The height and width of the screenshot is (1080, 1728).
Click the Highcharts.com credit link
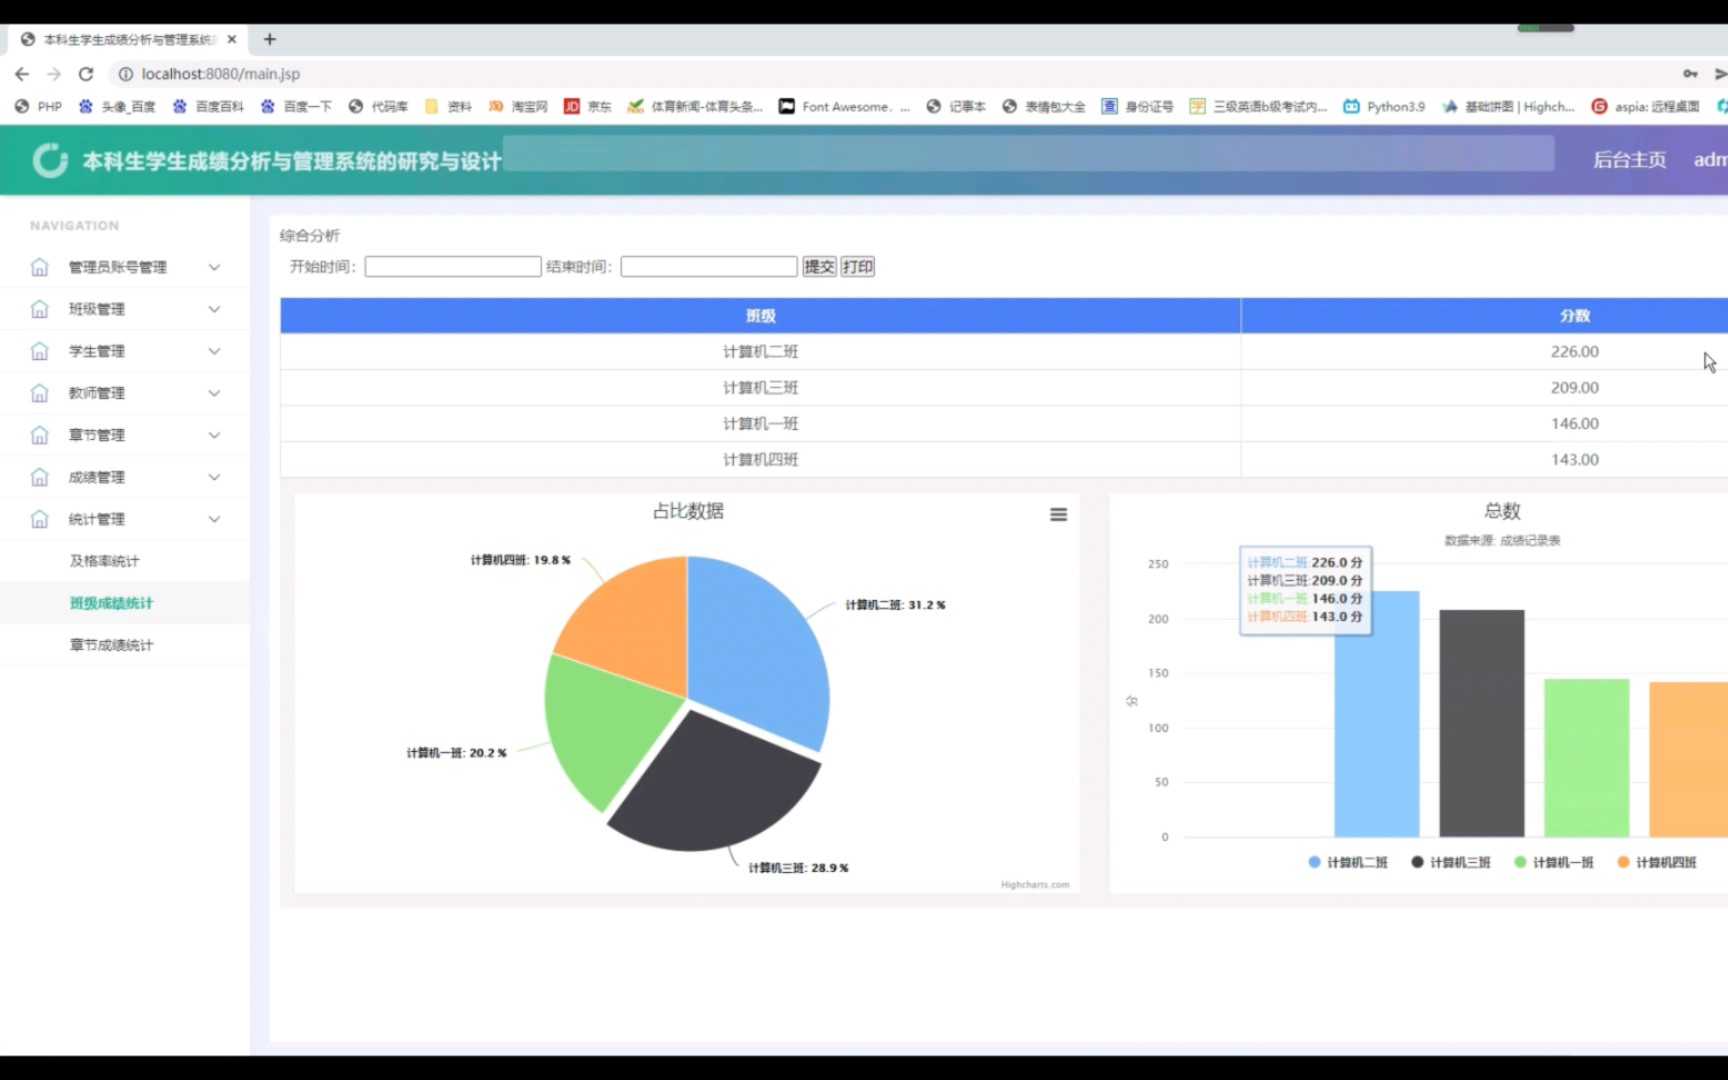tap(1035, 884)
